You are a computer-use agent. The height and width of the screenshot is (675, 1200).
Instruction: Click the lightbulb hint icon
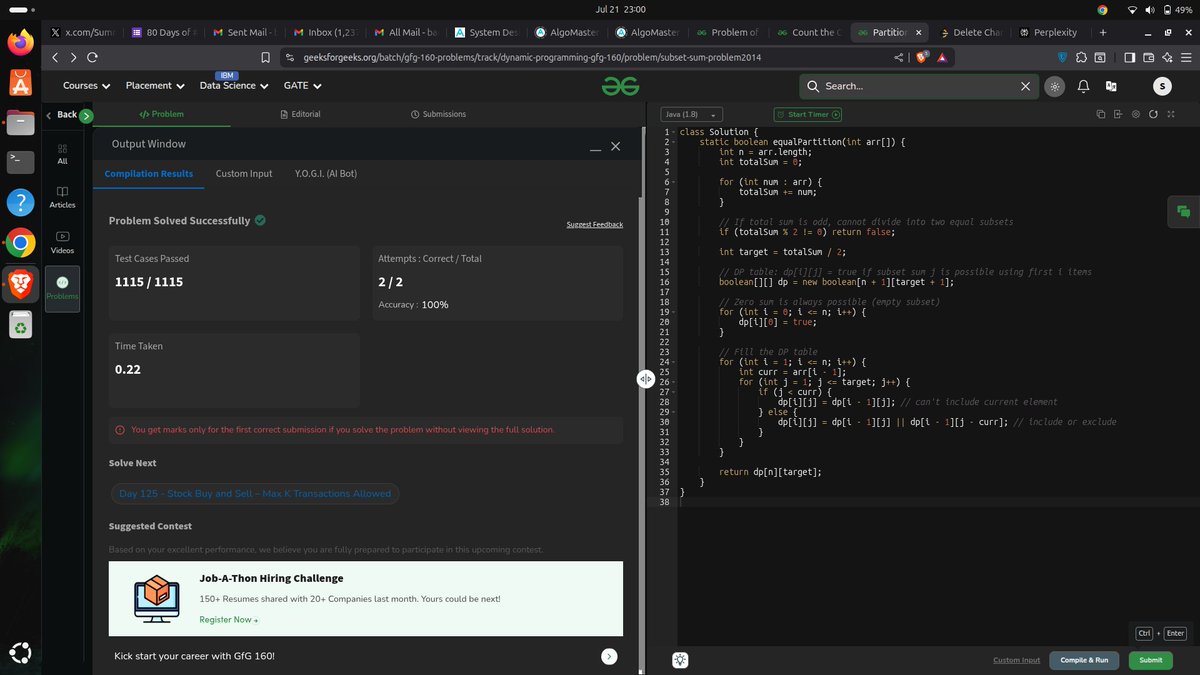(680, 659)
